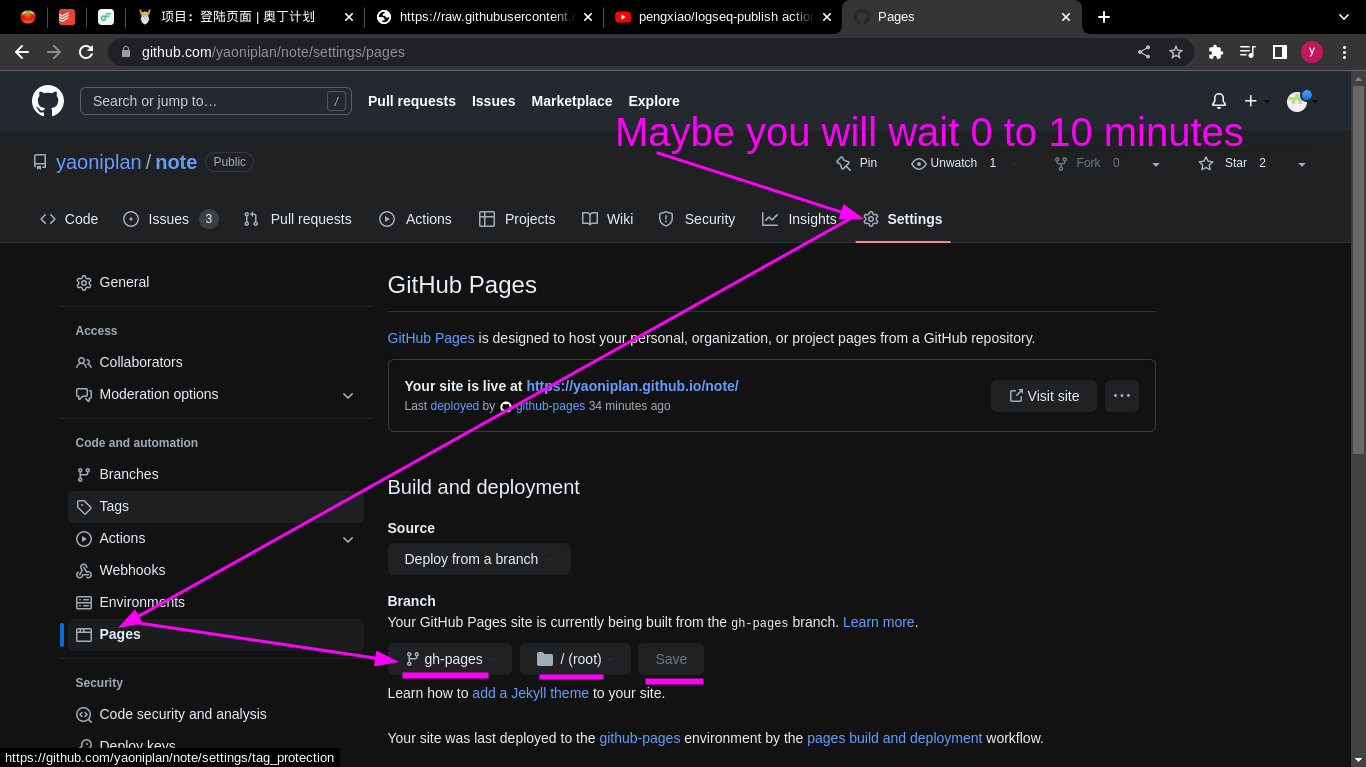1366x767 pixels.
Task: Open Explore in the top navigation
Action: pos(654,101)
